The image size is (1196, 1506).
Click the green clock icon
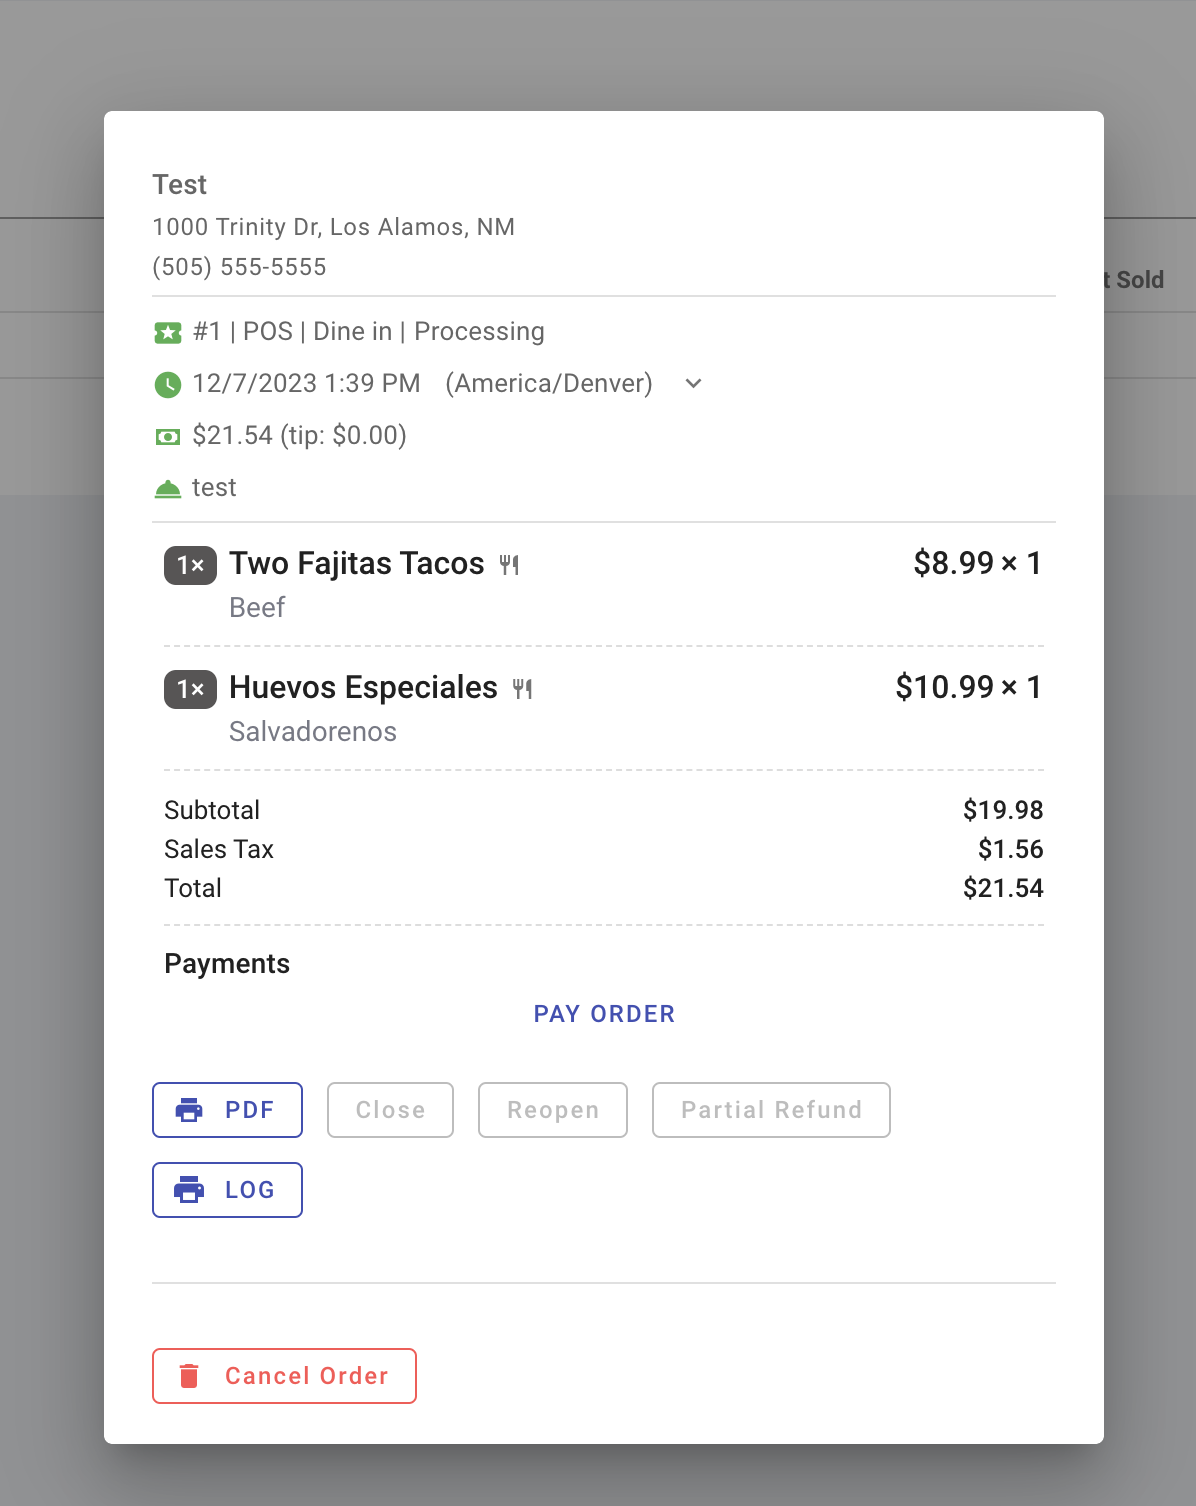coord(168,384)
